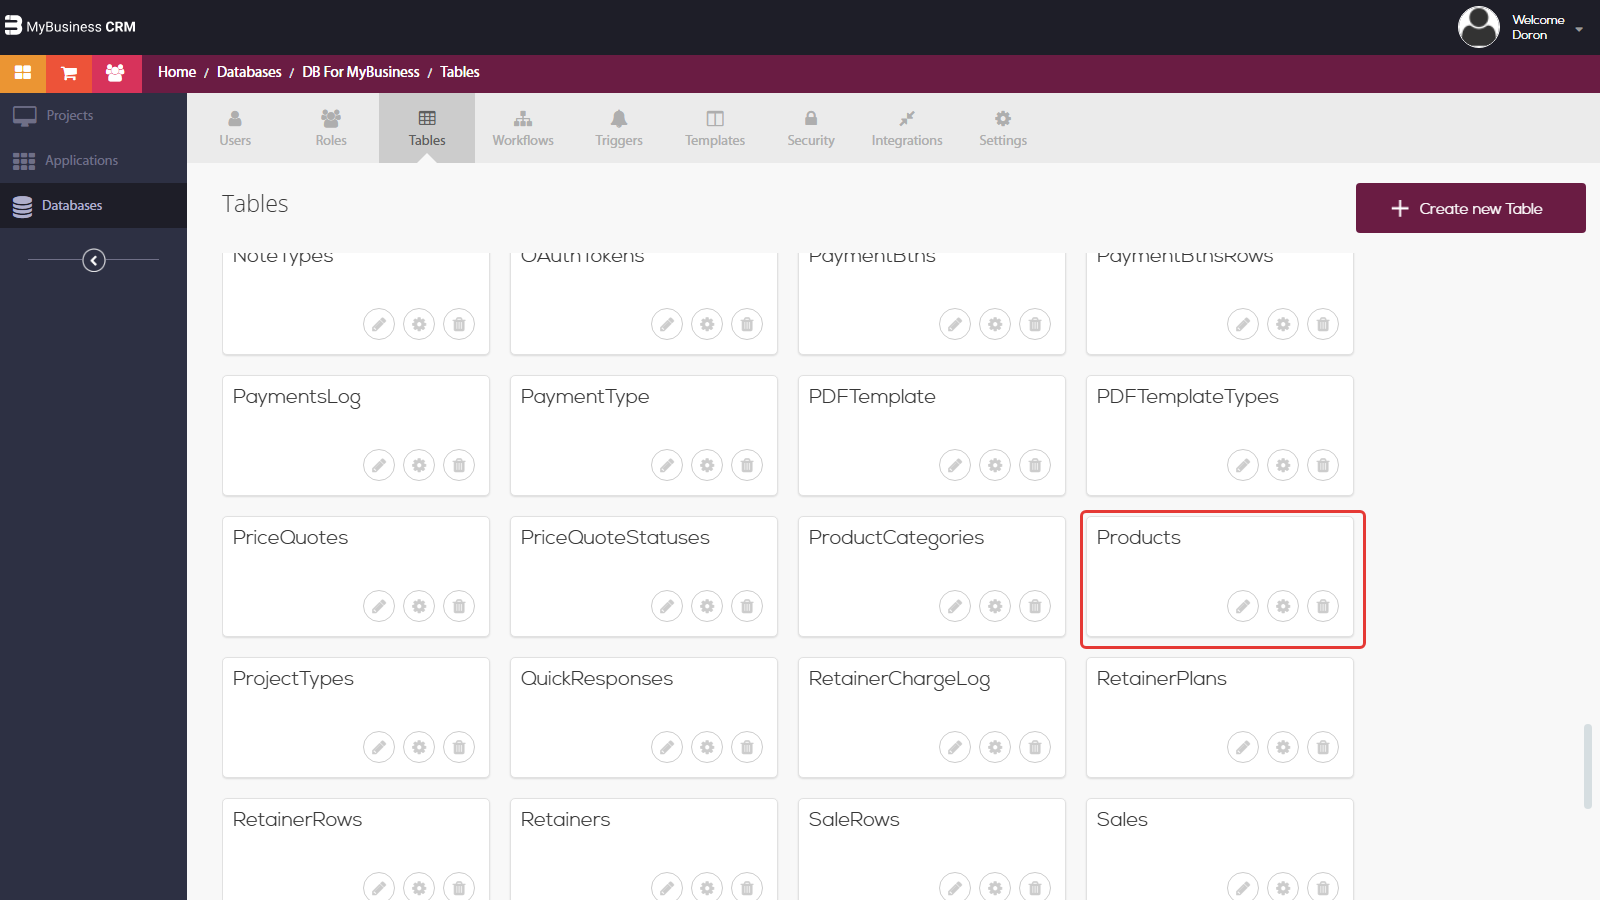Go to the Security tab
Screen dimensions: 1600x900
pyautogui.click(x=811, y=128)
